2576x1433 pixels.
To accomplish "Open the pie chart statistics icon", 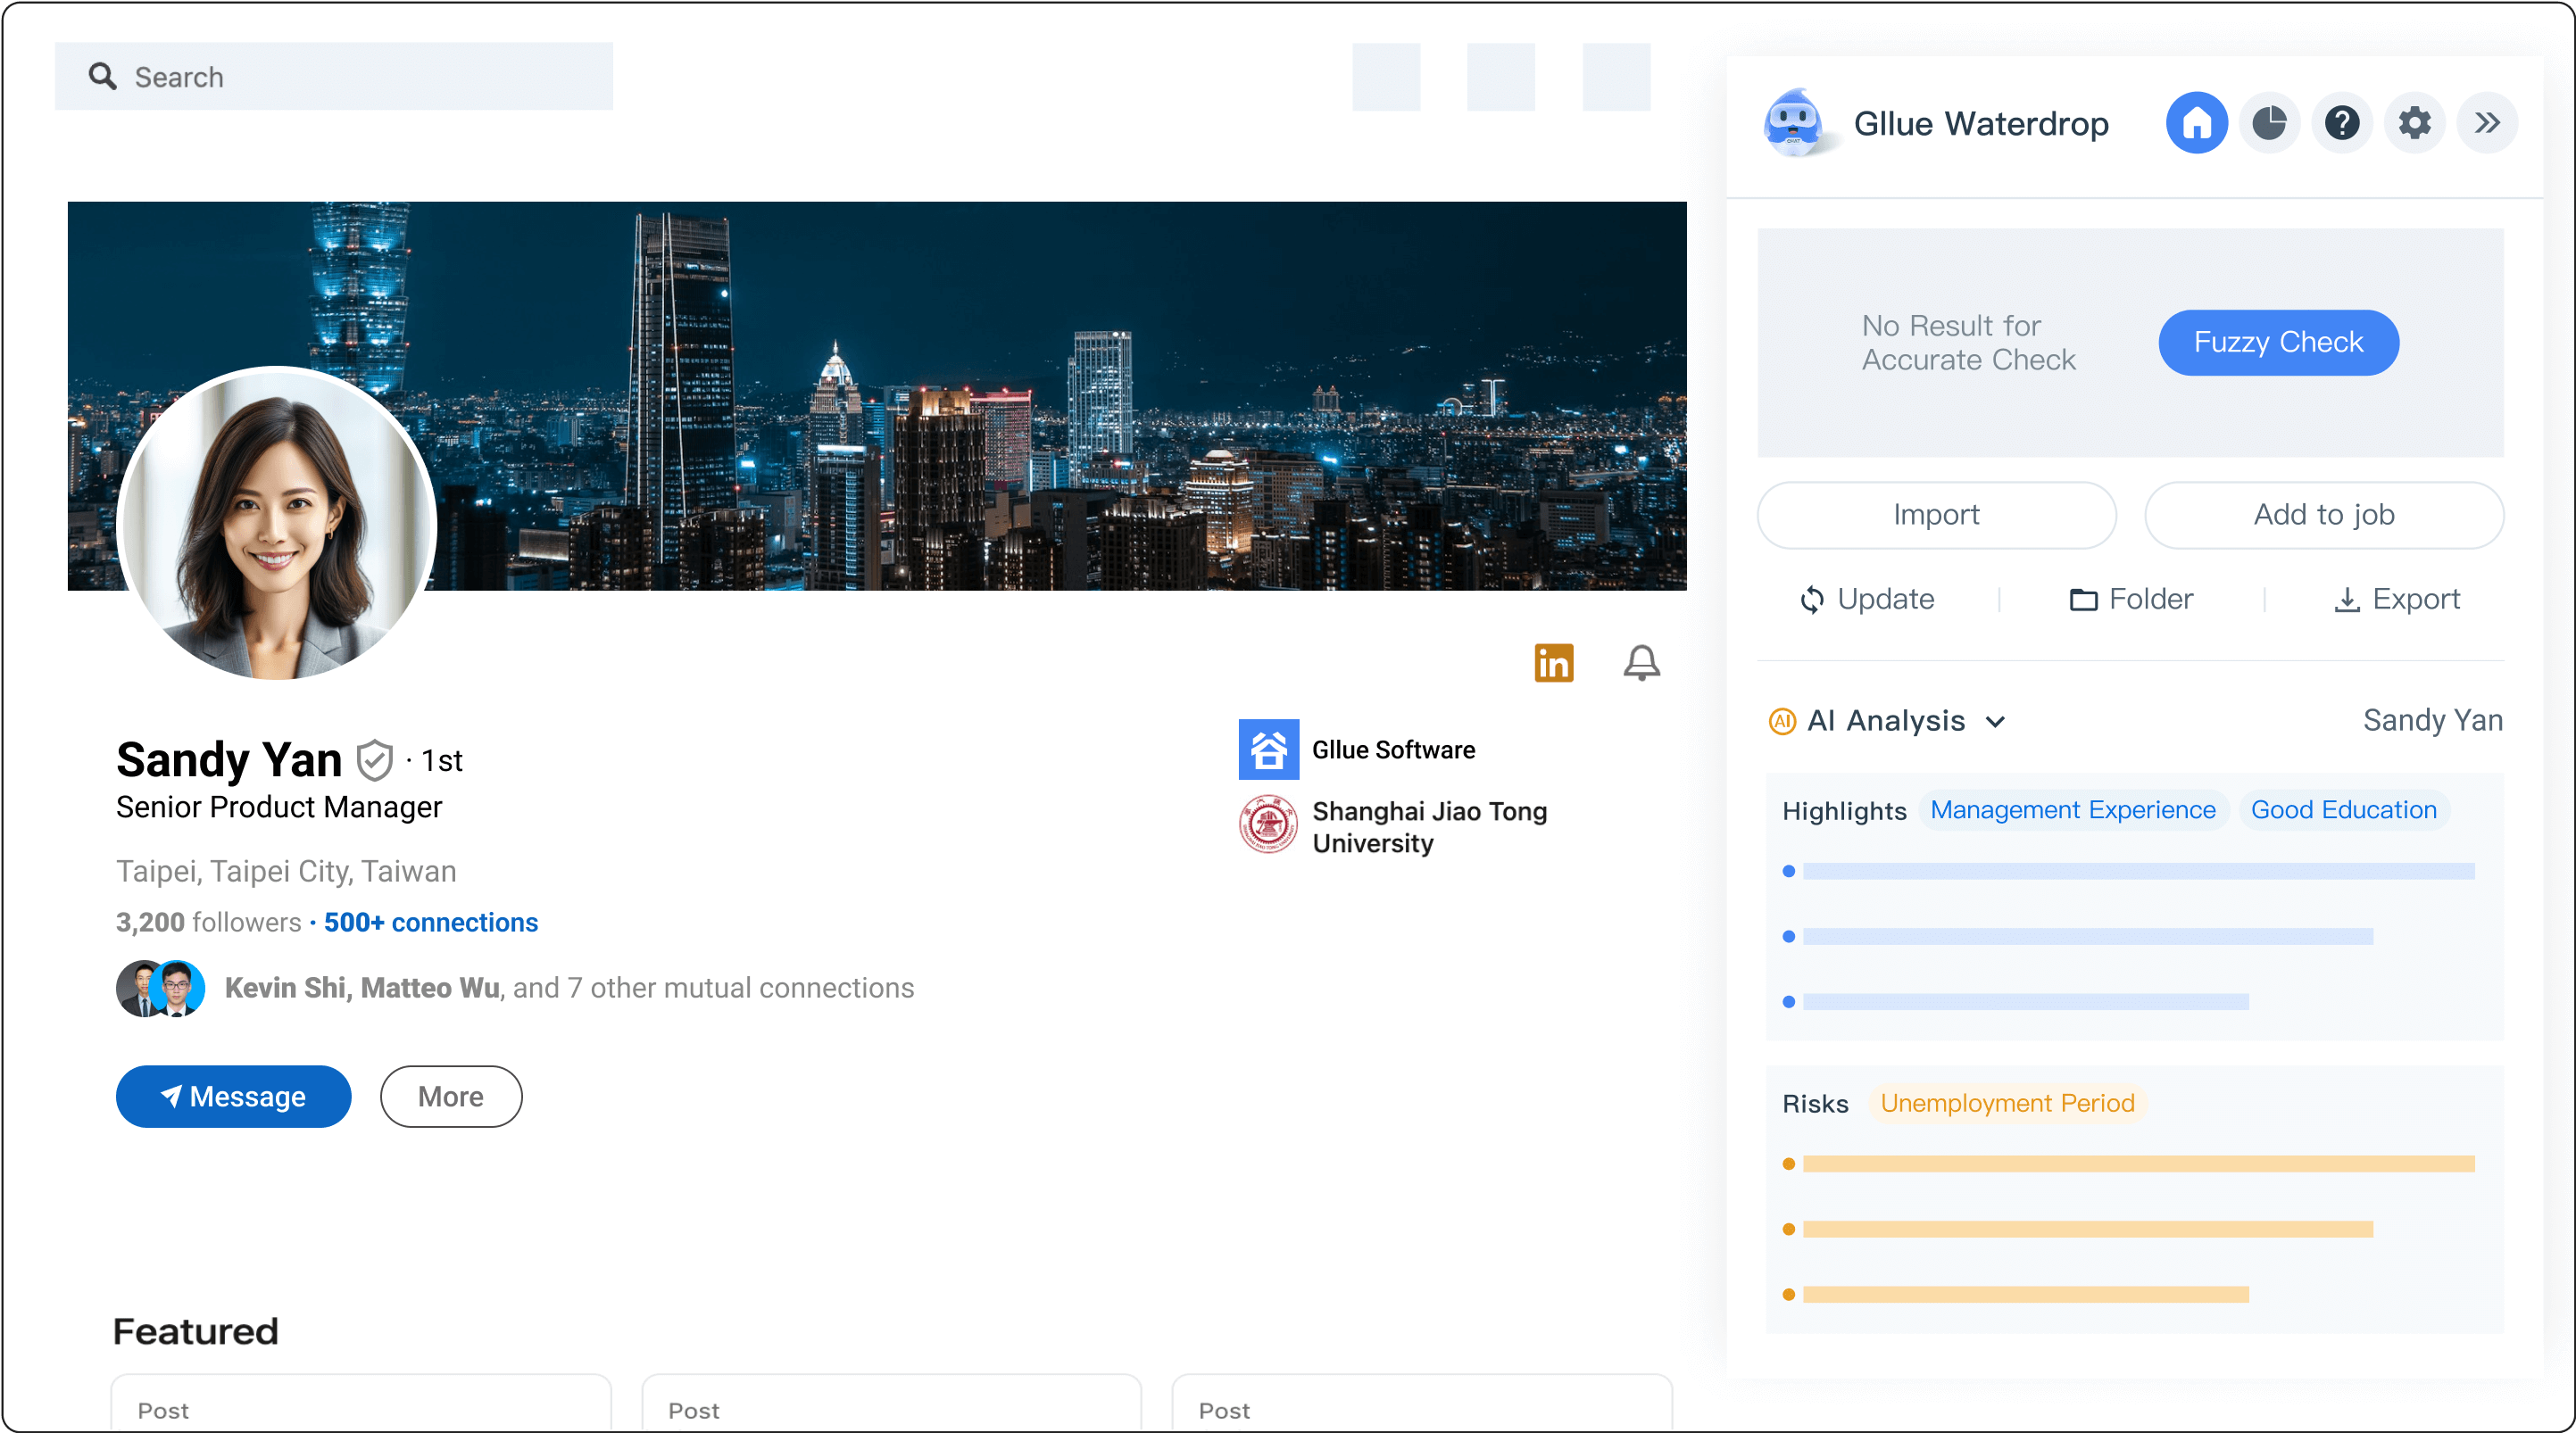I will click(2269, 123).
